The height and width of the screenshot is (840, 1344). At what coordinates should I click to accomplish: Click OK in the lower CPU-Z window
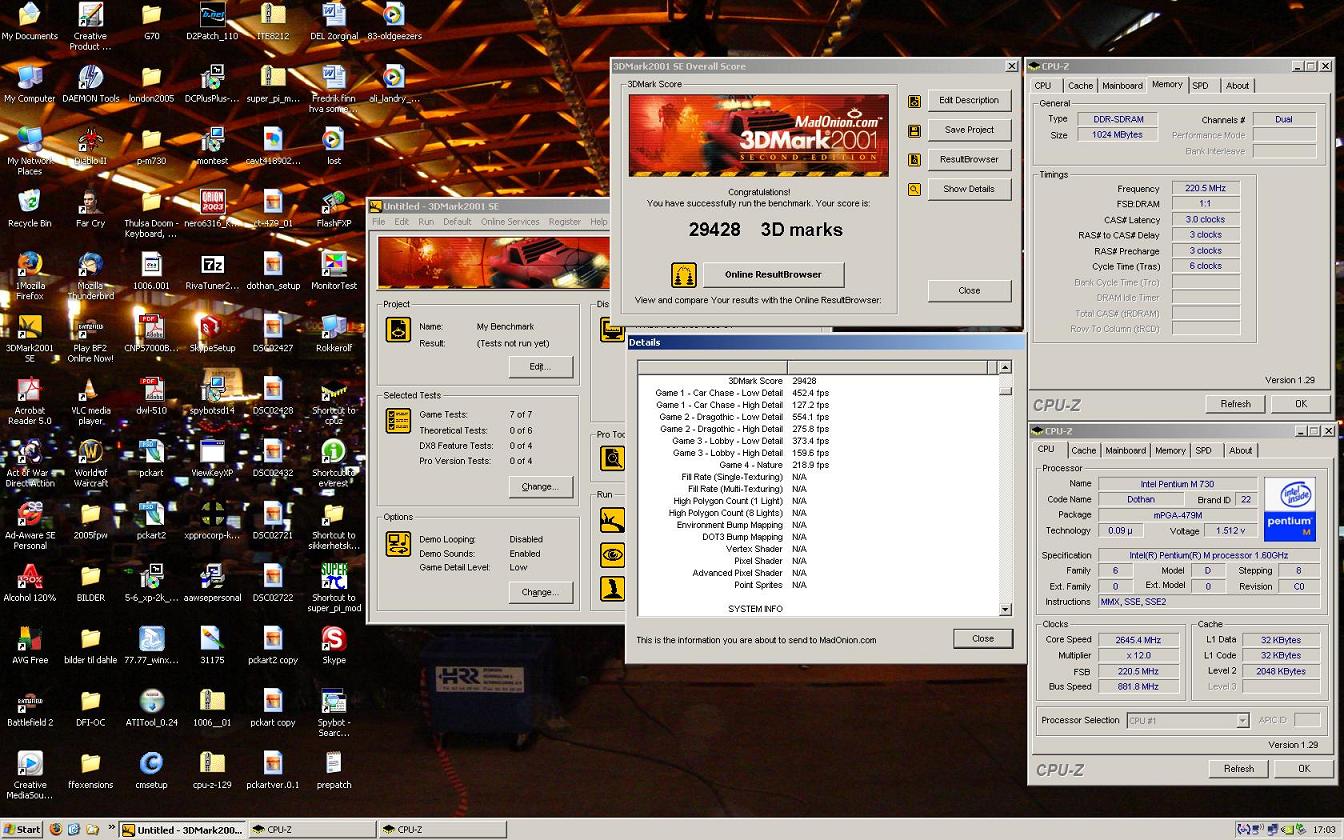(1303, 769)
